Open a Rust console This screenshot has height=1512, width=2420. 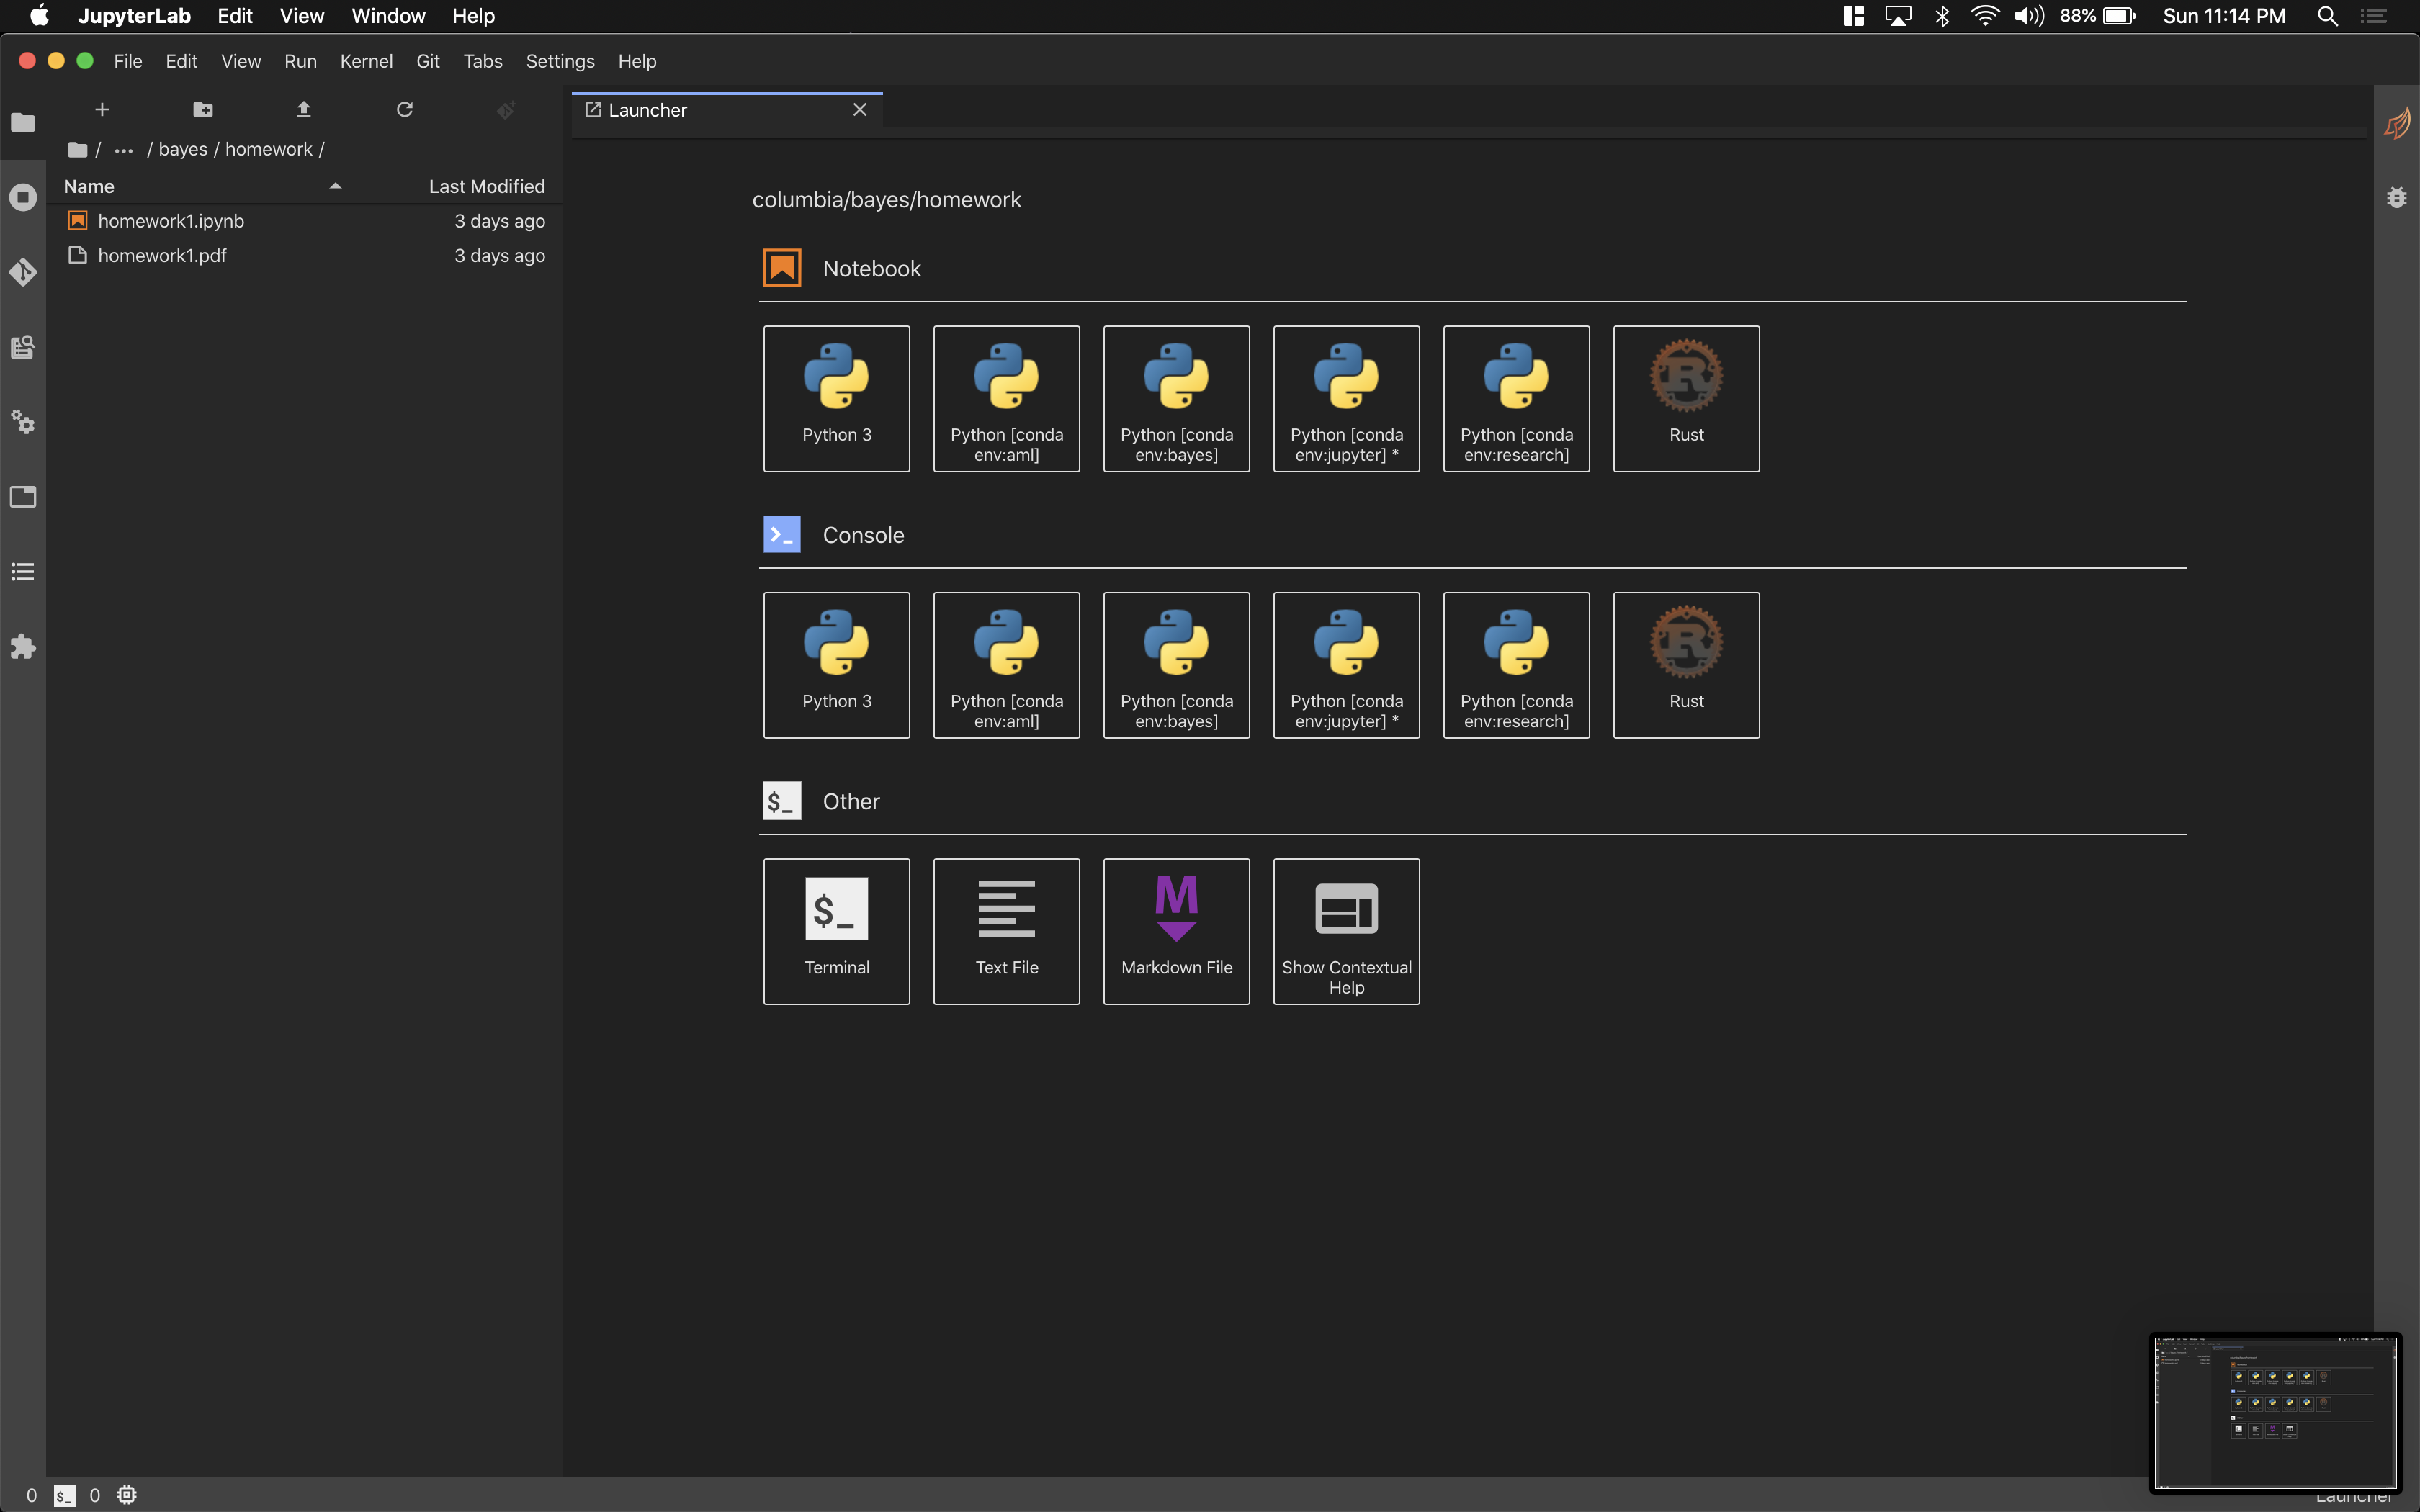tap(1687, 665)
